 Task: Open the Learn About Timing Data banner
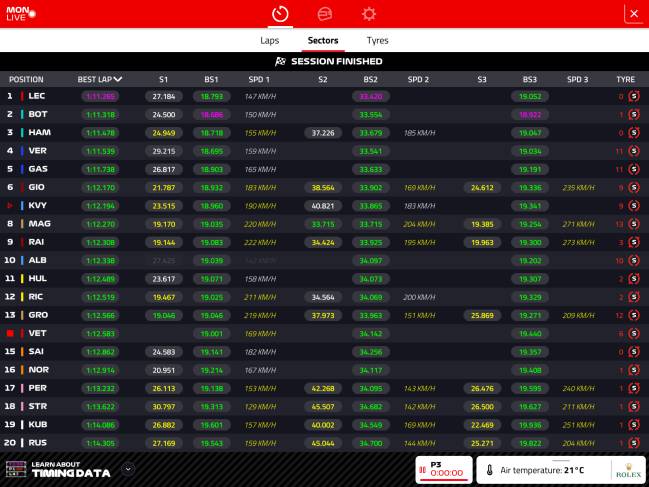tap(70, 469)
